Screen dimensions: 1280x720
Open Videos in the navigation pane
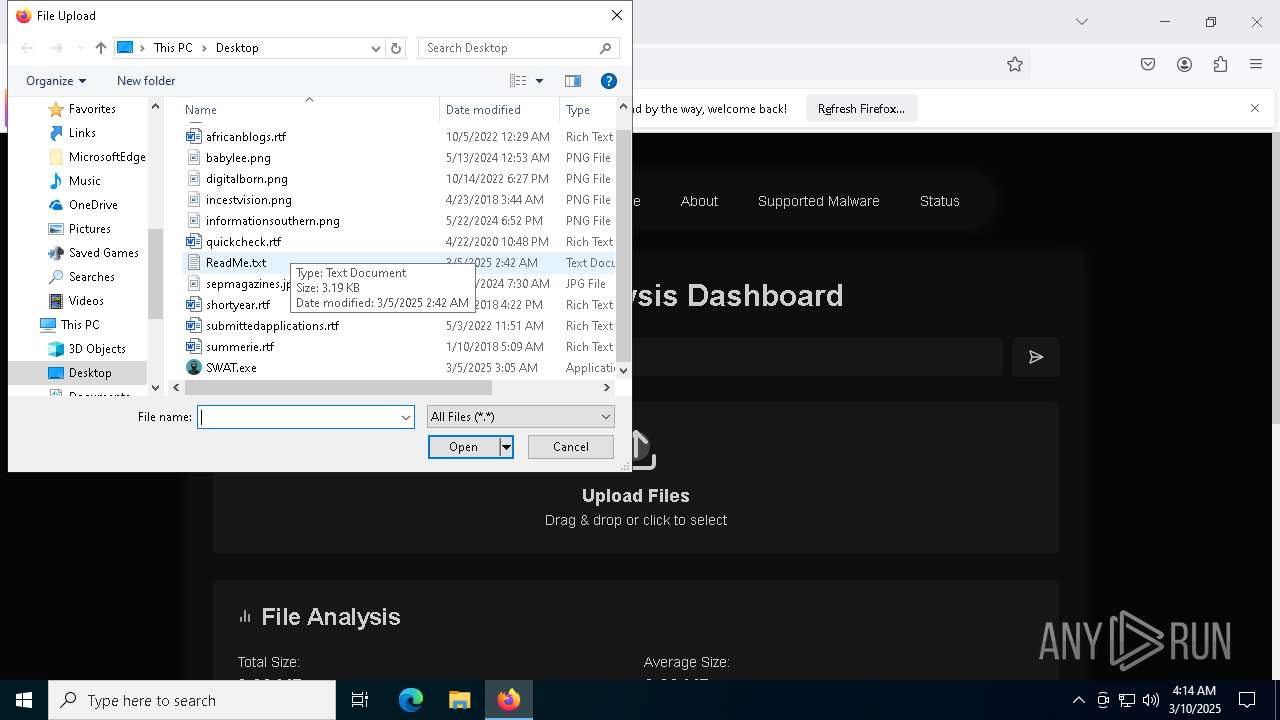click(86, 301)
